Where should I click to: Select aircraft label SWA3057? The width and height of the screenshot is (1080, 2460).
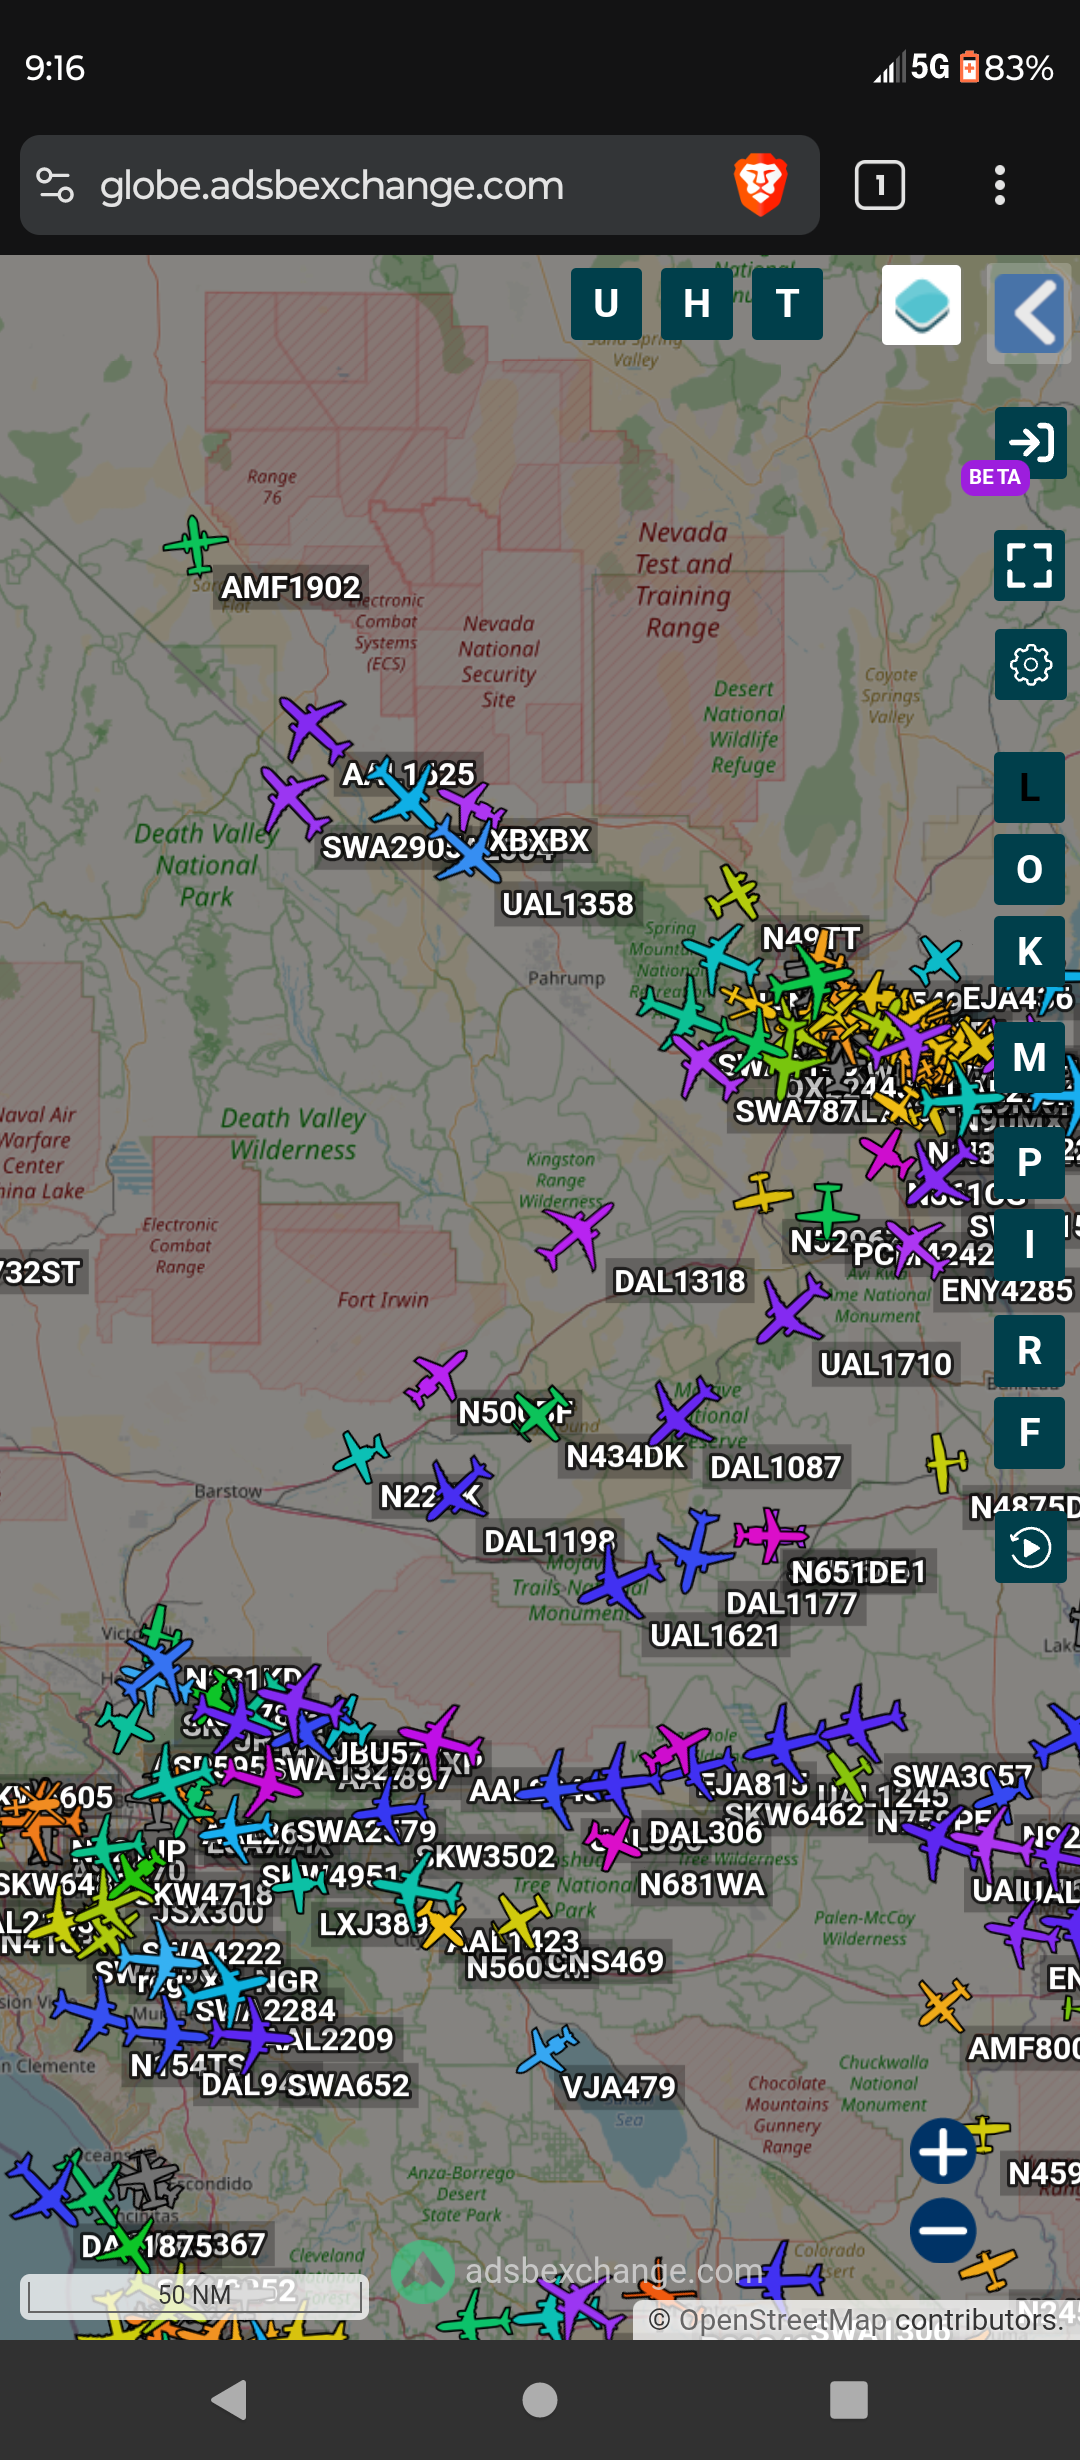[962, 1775]
